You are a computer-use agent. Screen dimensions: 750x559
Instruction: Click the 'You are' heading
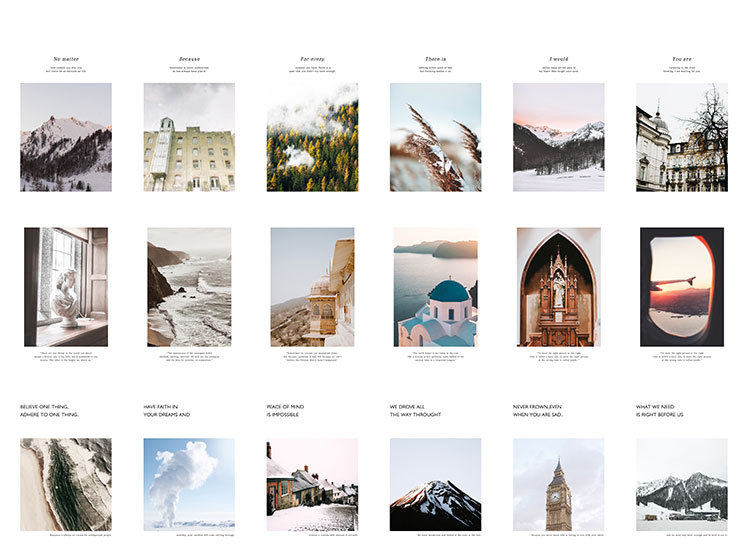point(682,59)
